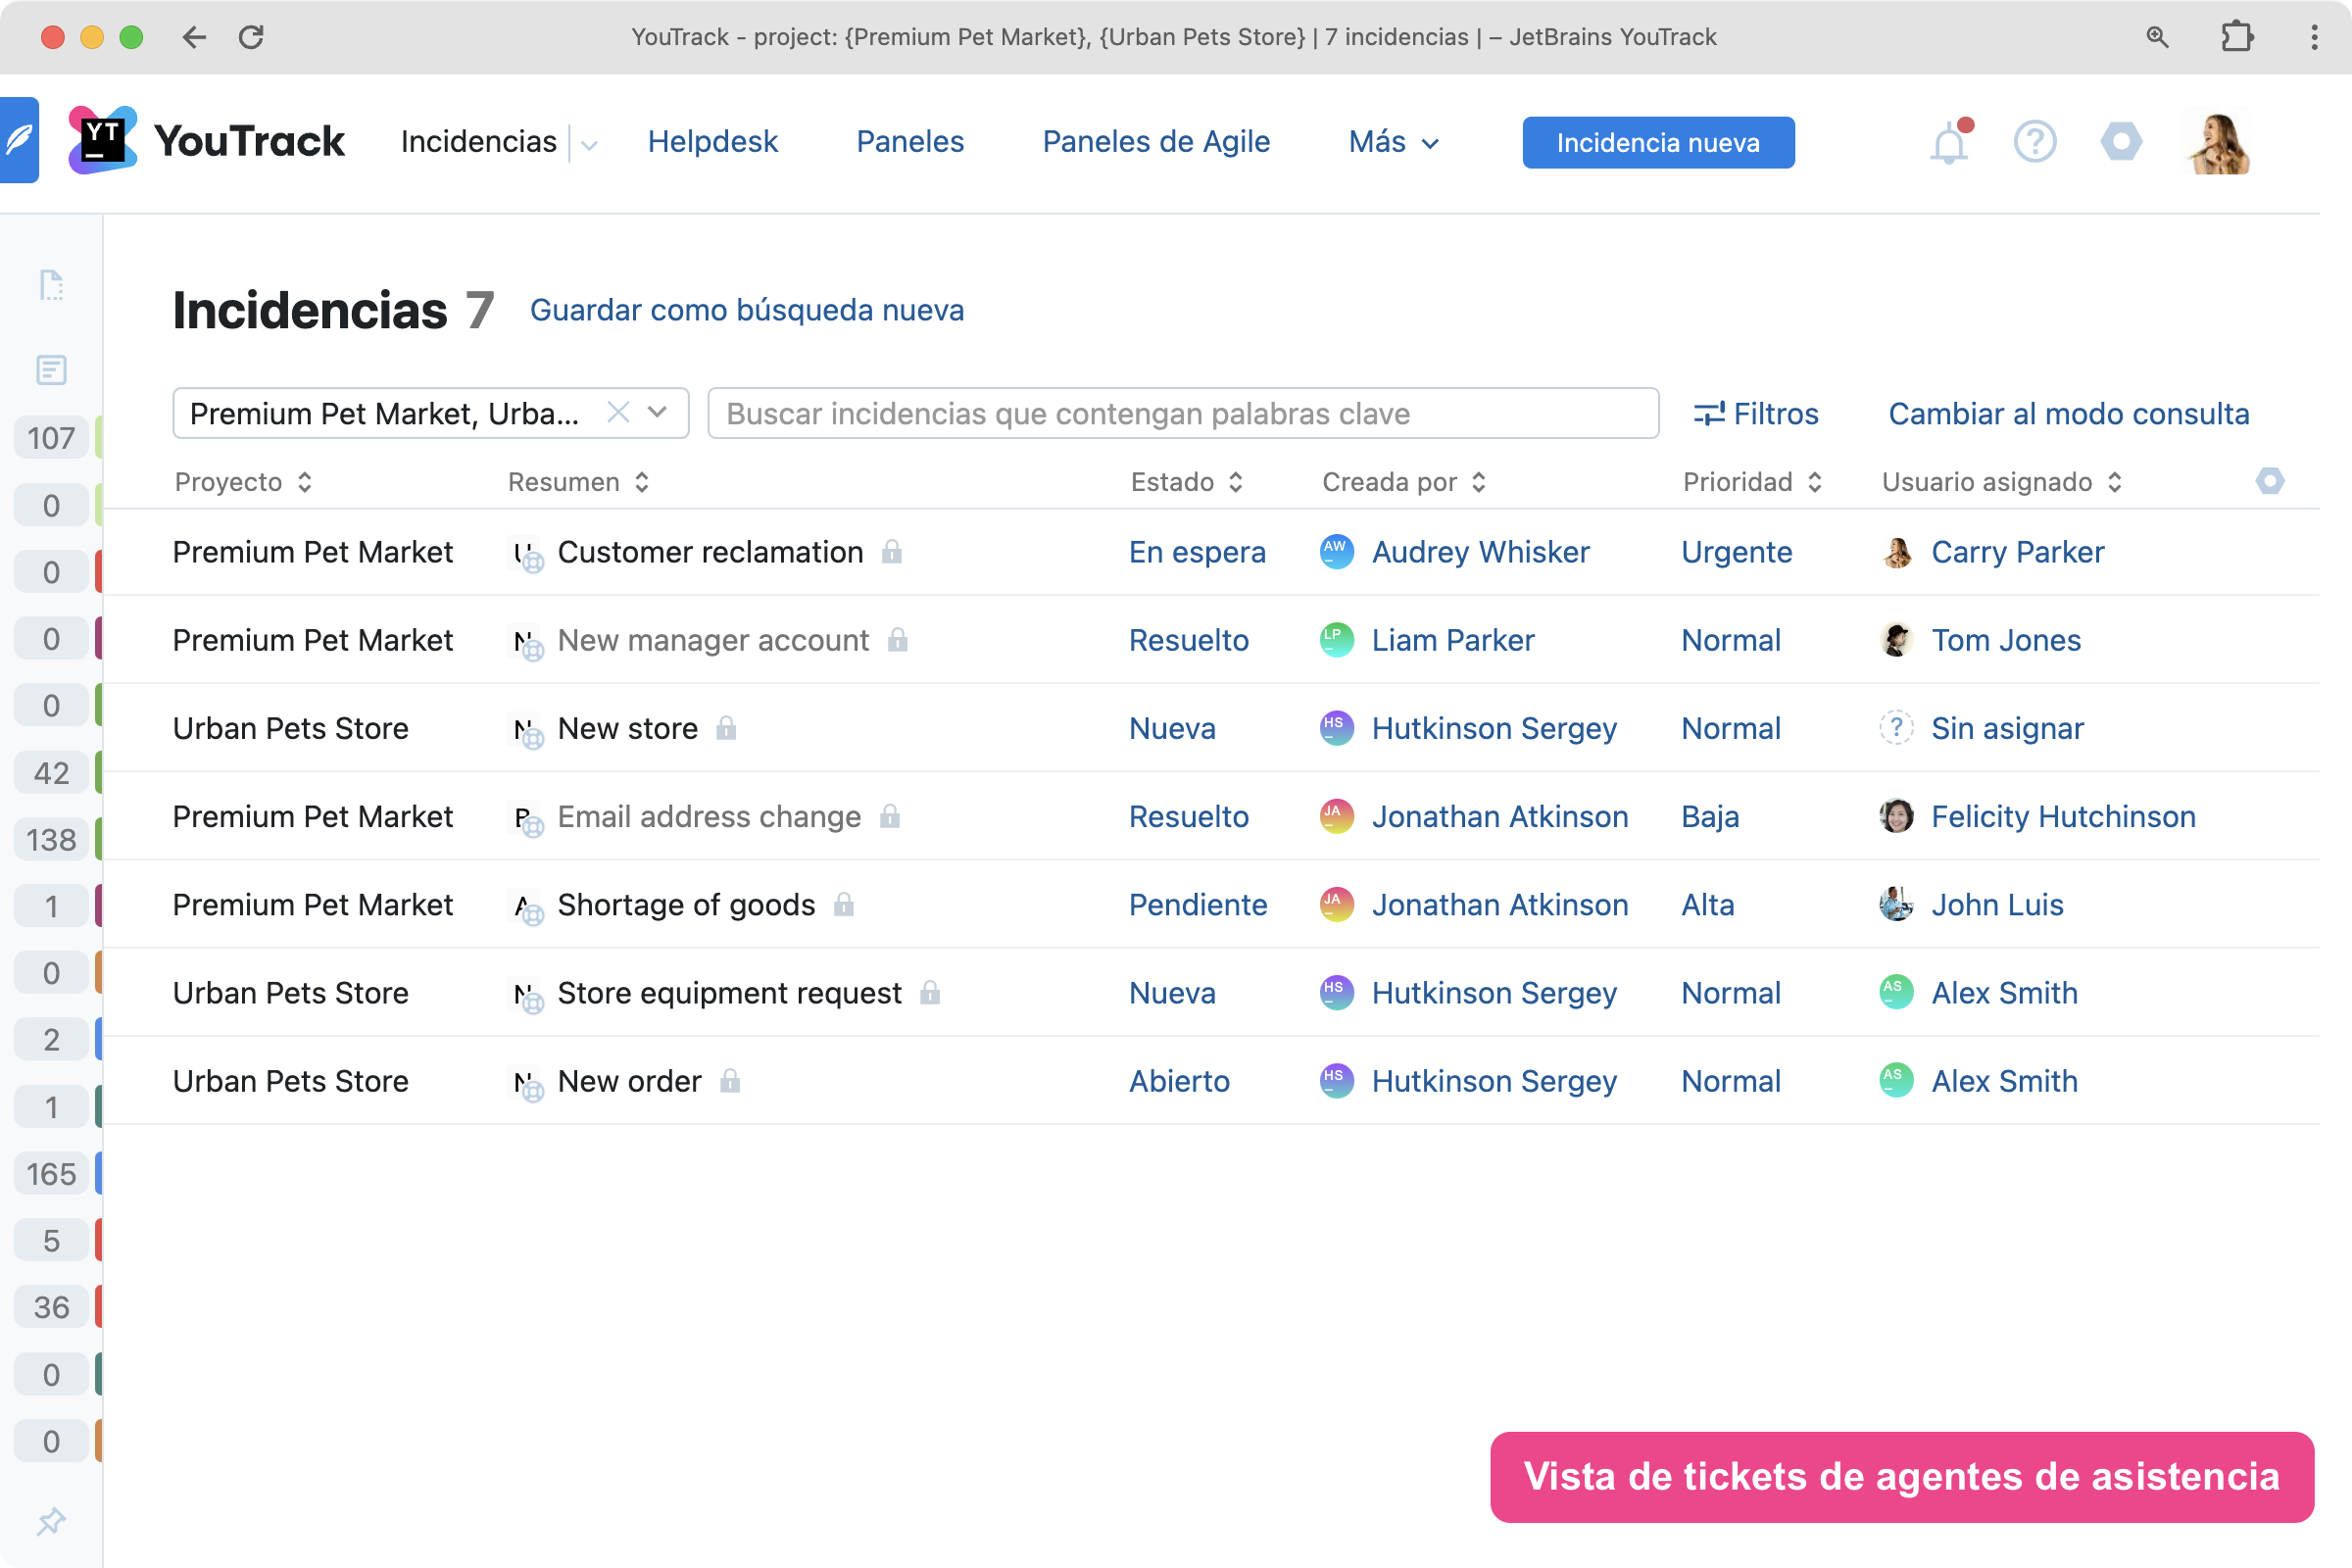Screen dimensions: 2352x1568
Task: Click the blue feather icon at top left
Action: (x=20, y=140)
